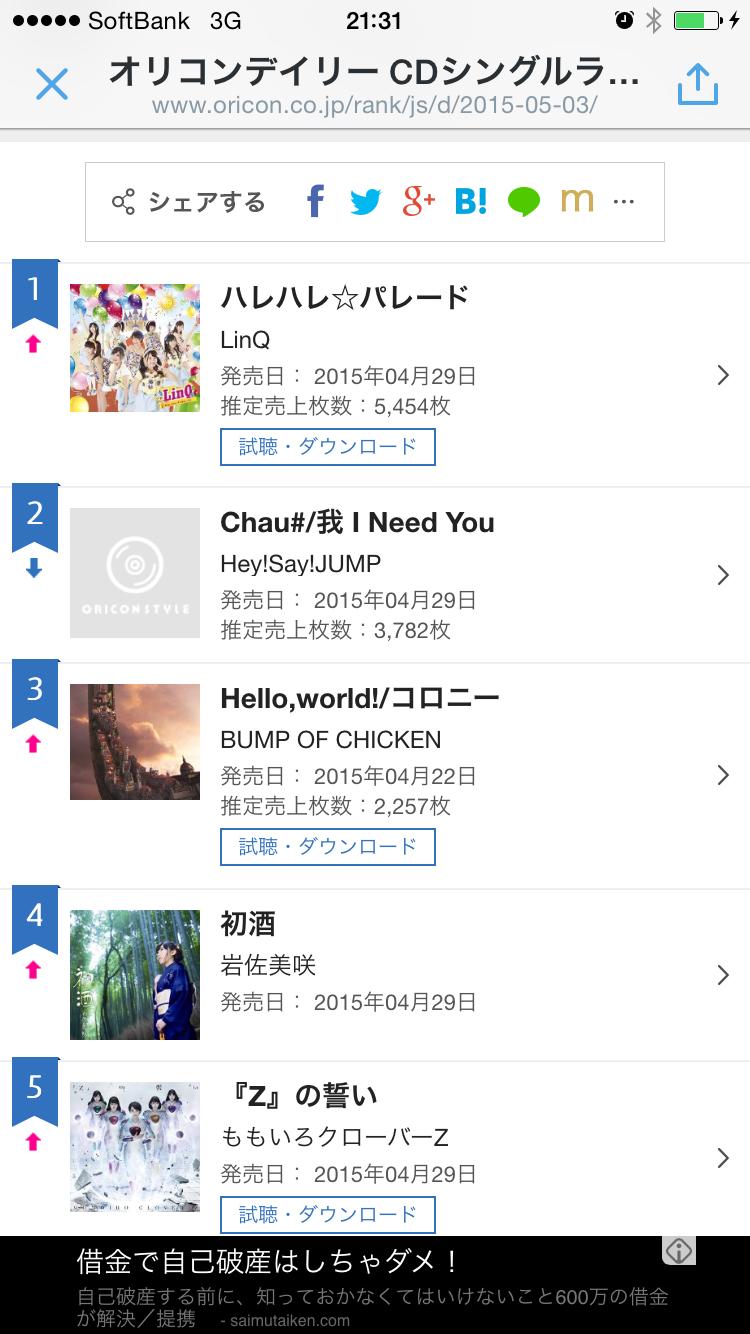
Task: Open details chevron for ハレハレ☆パレード
Action: coord(723,375)
